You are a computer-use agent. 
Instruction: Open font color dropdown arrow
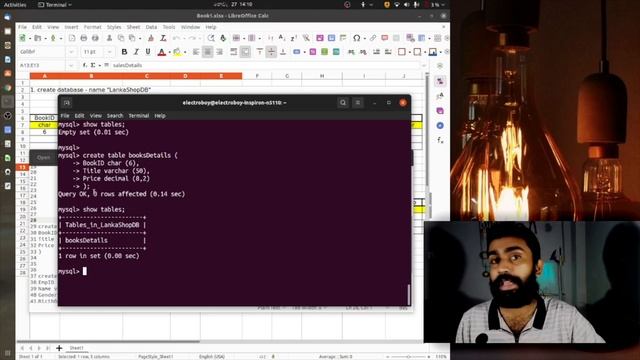click(x=169, y=52)
